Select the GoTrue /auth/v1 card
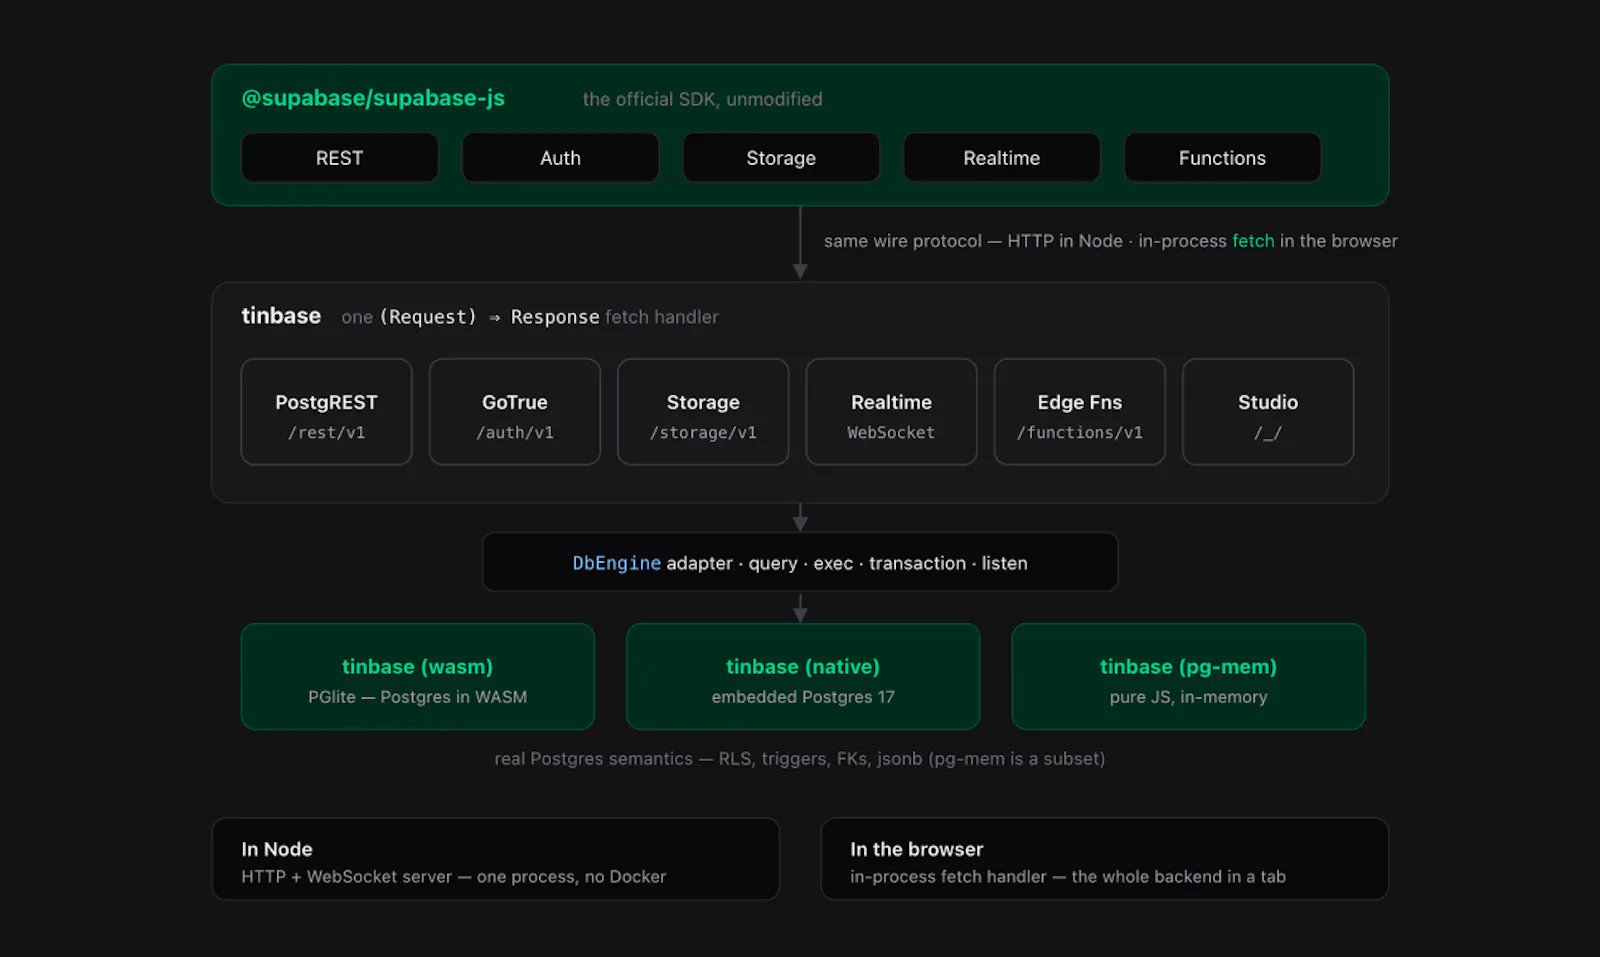The image size is (1600, 957). pyautogui.click(x=514, y=412)
